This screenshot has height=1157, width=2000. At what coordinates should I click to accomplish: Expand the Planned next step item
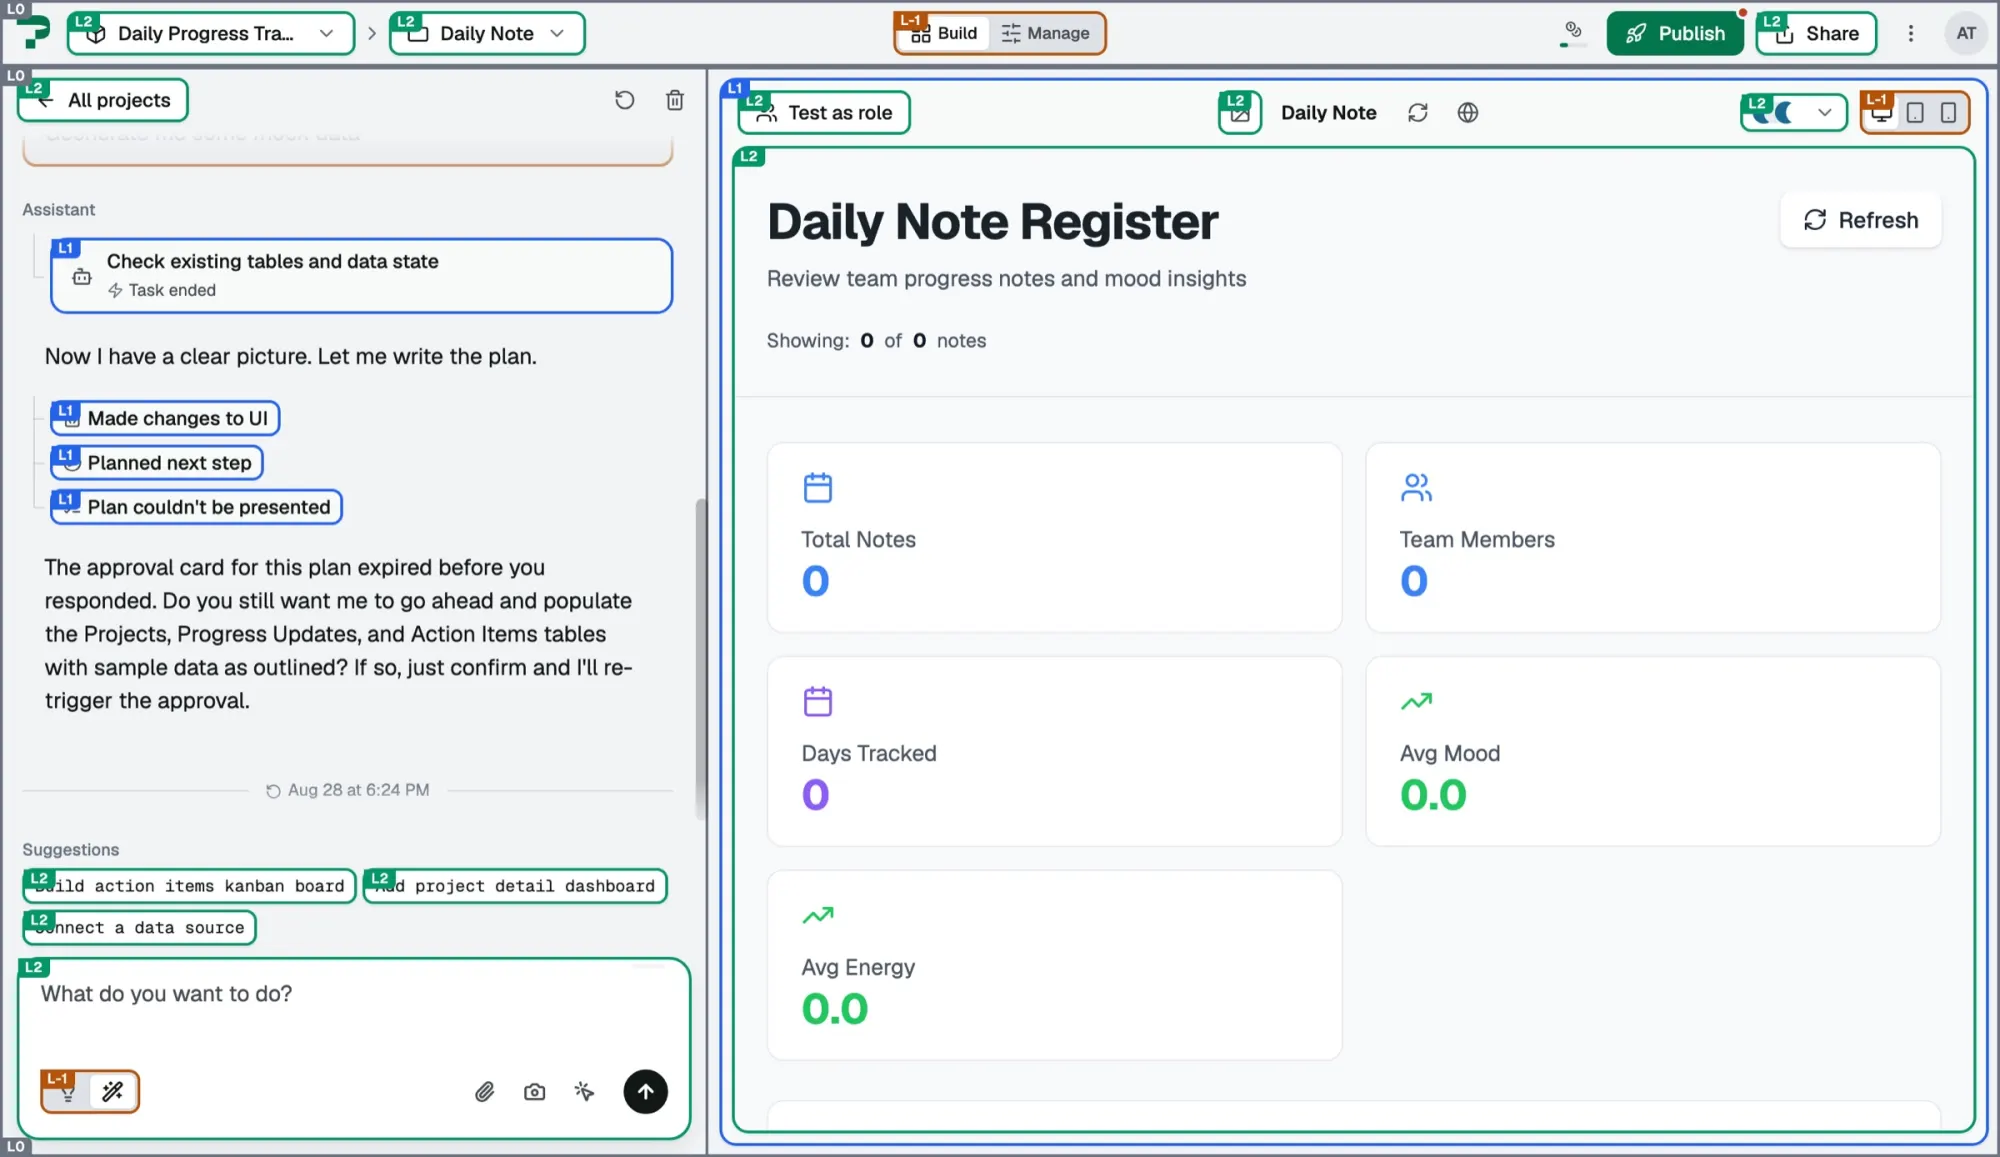[x=157, y=462]
